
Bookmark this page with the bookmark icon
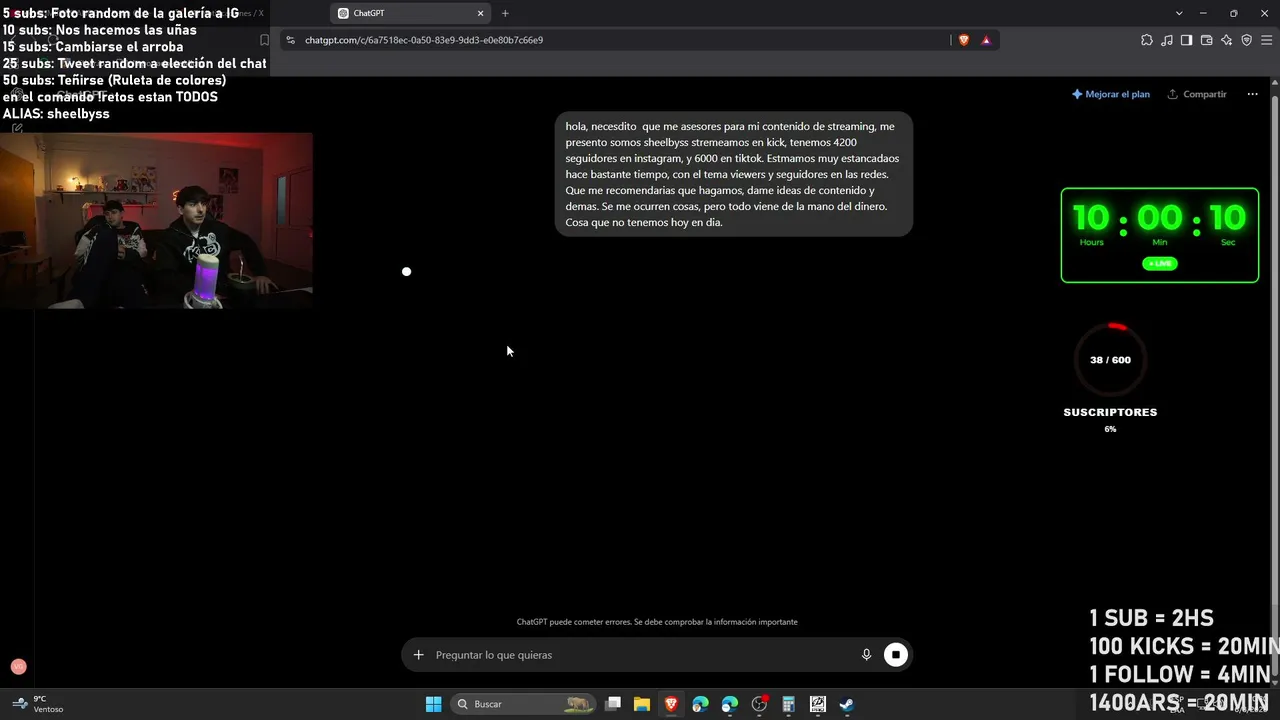tap(264, 40)
